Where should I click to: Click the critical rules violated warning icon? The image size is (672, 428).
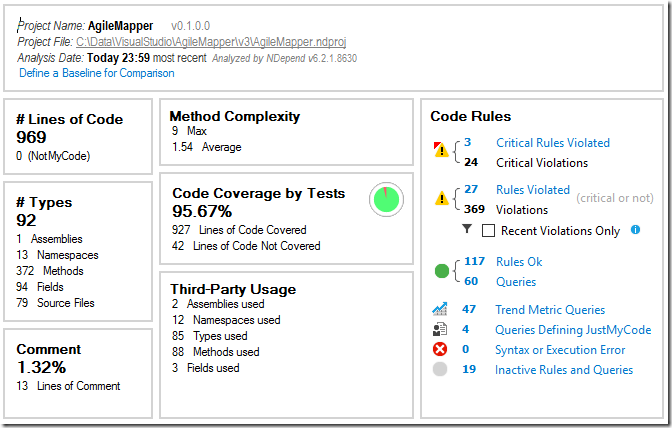441,150
